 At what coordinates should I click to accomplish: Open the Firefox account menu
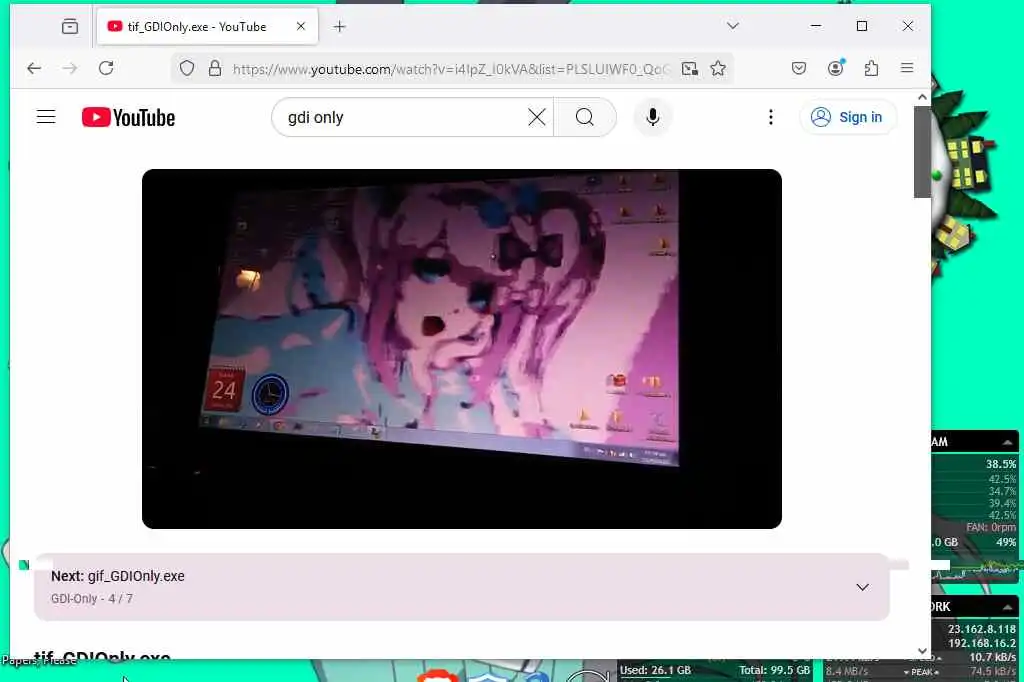click(835, 68)
